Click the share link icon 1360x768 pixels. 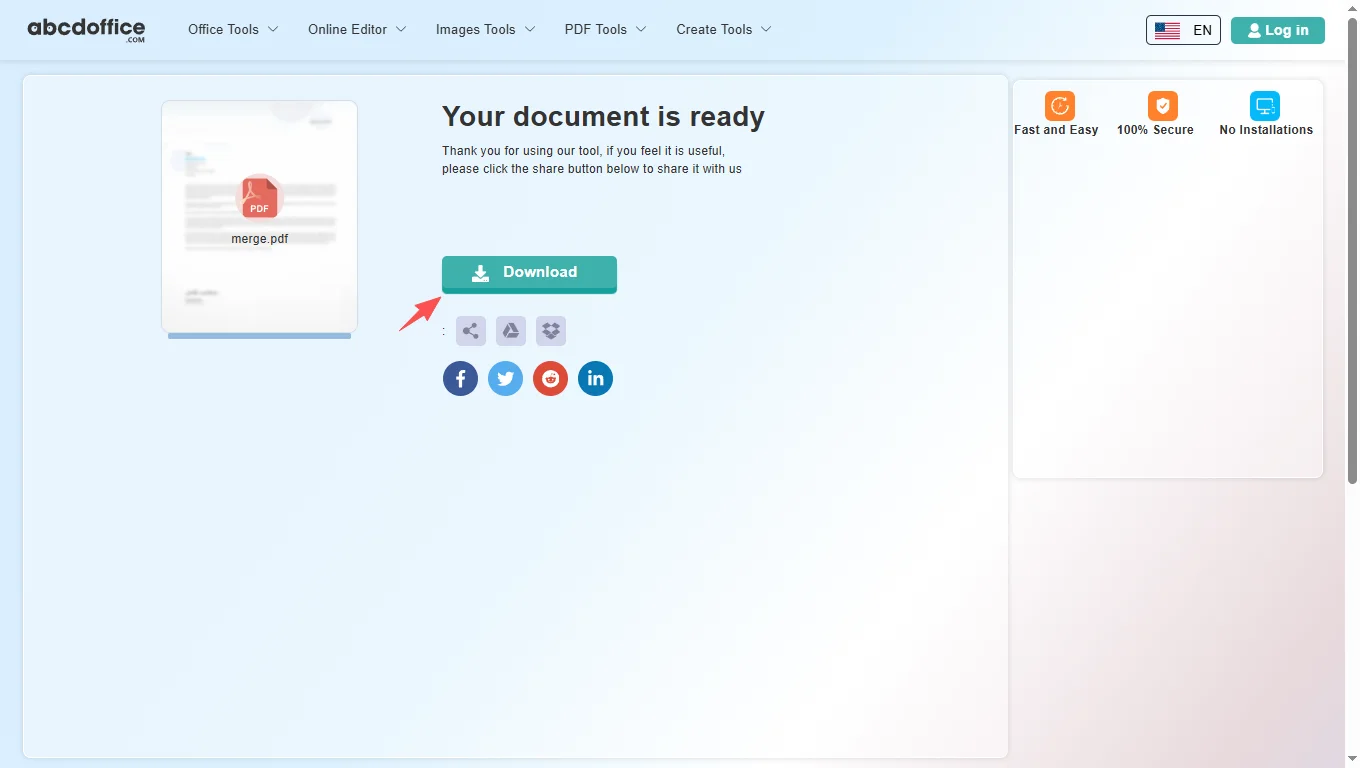(x=471, y=331)
